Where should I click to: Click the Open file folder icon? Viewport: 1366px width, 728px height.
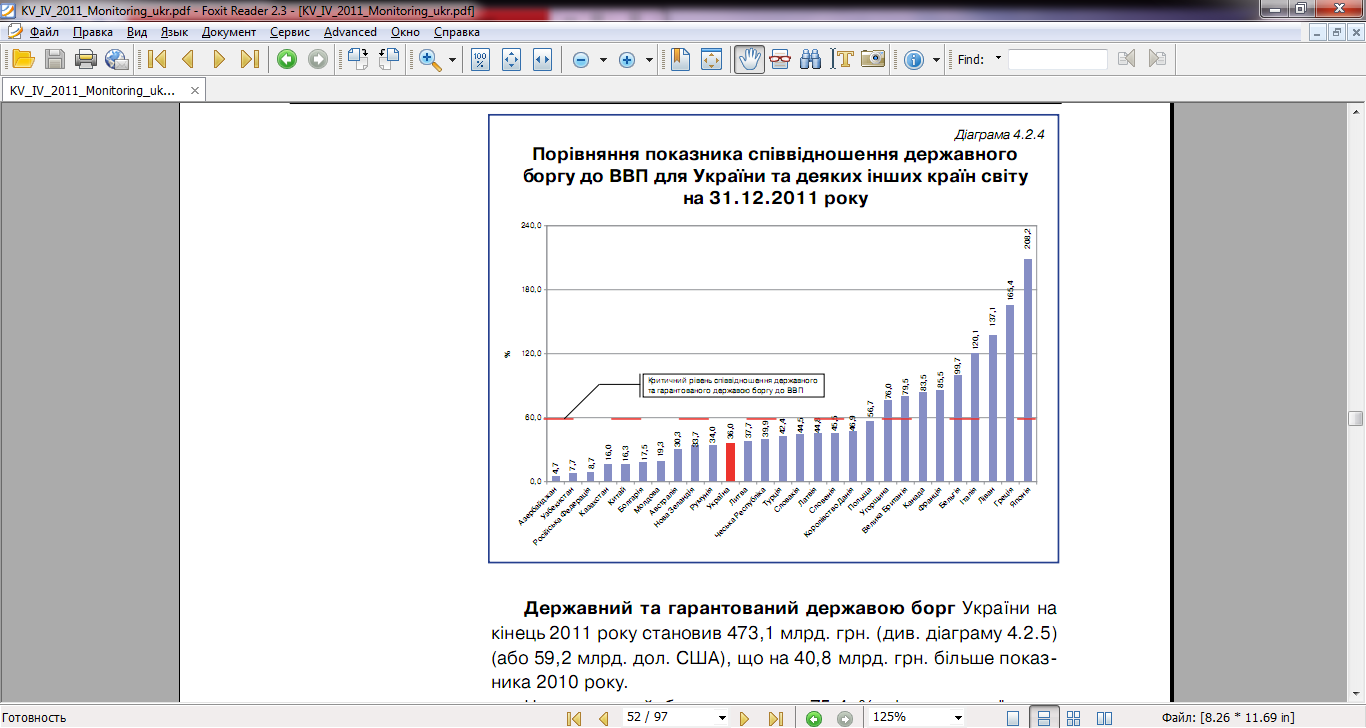click(x=23, y=59)
